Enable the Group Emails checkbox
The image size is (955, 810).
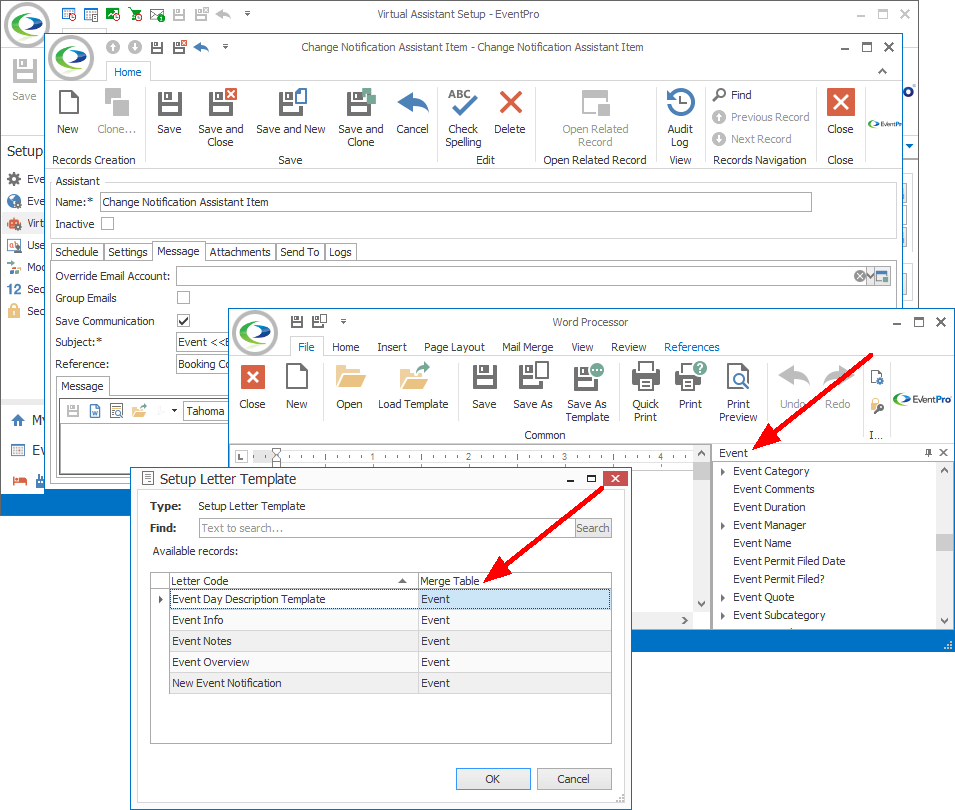[183, 298]
